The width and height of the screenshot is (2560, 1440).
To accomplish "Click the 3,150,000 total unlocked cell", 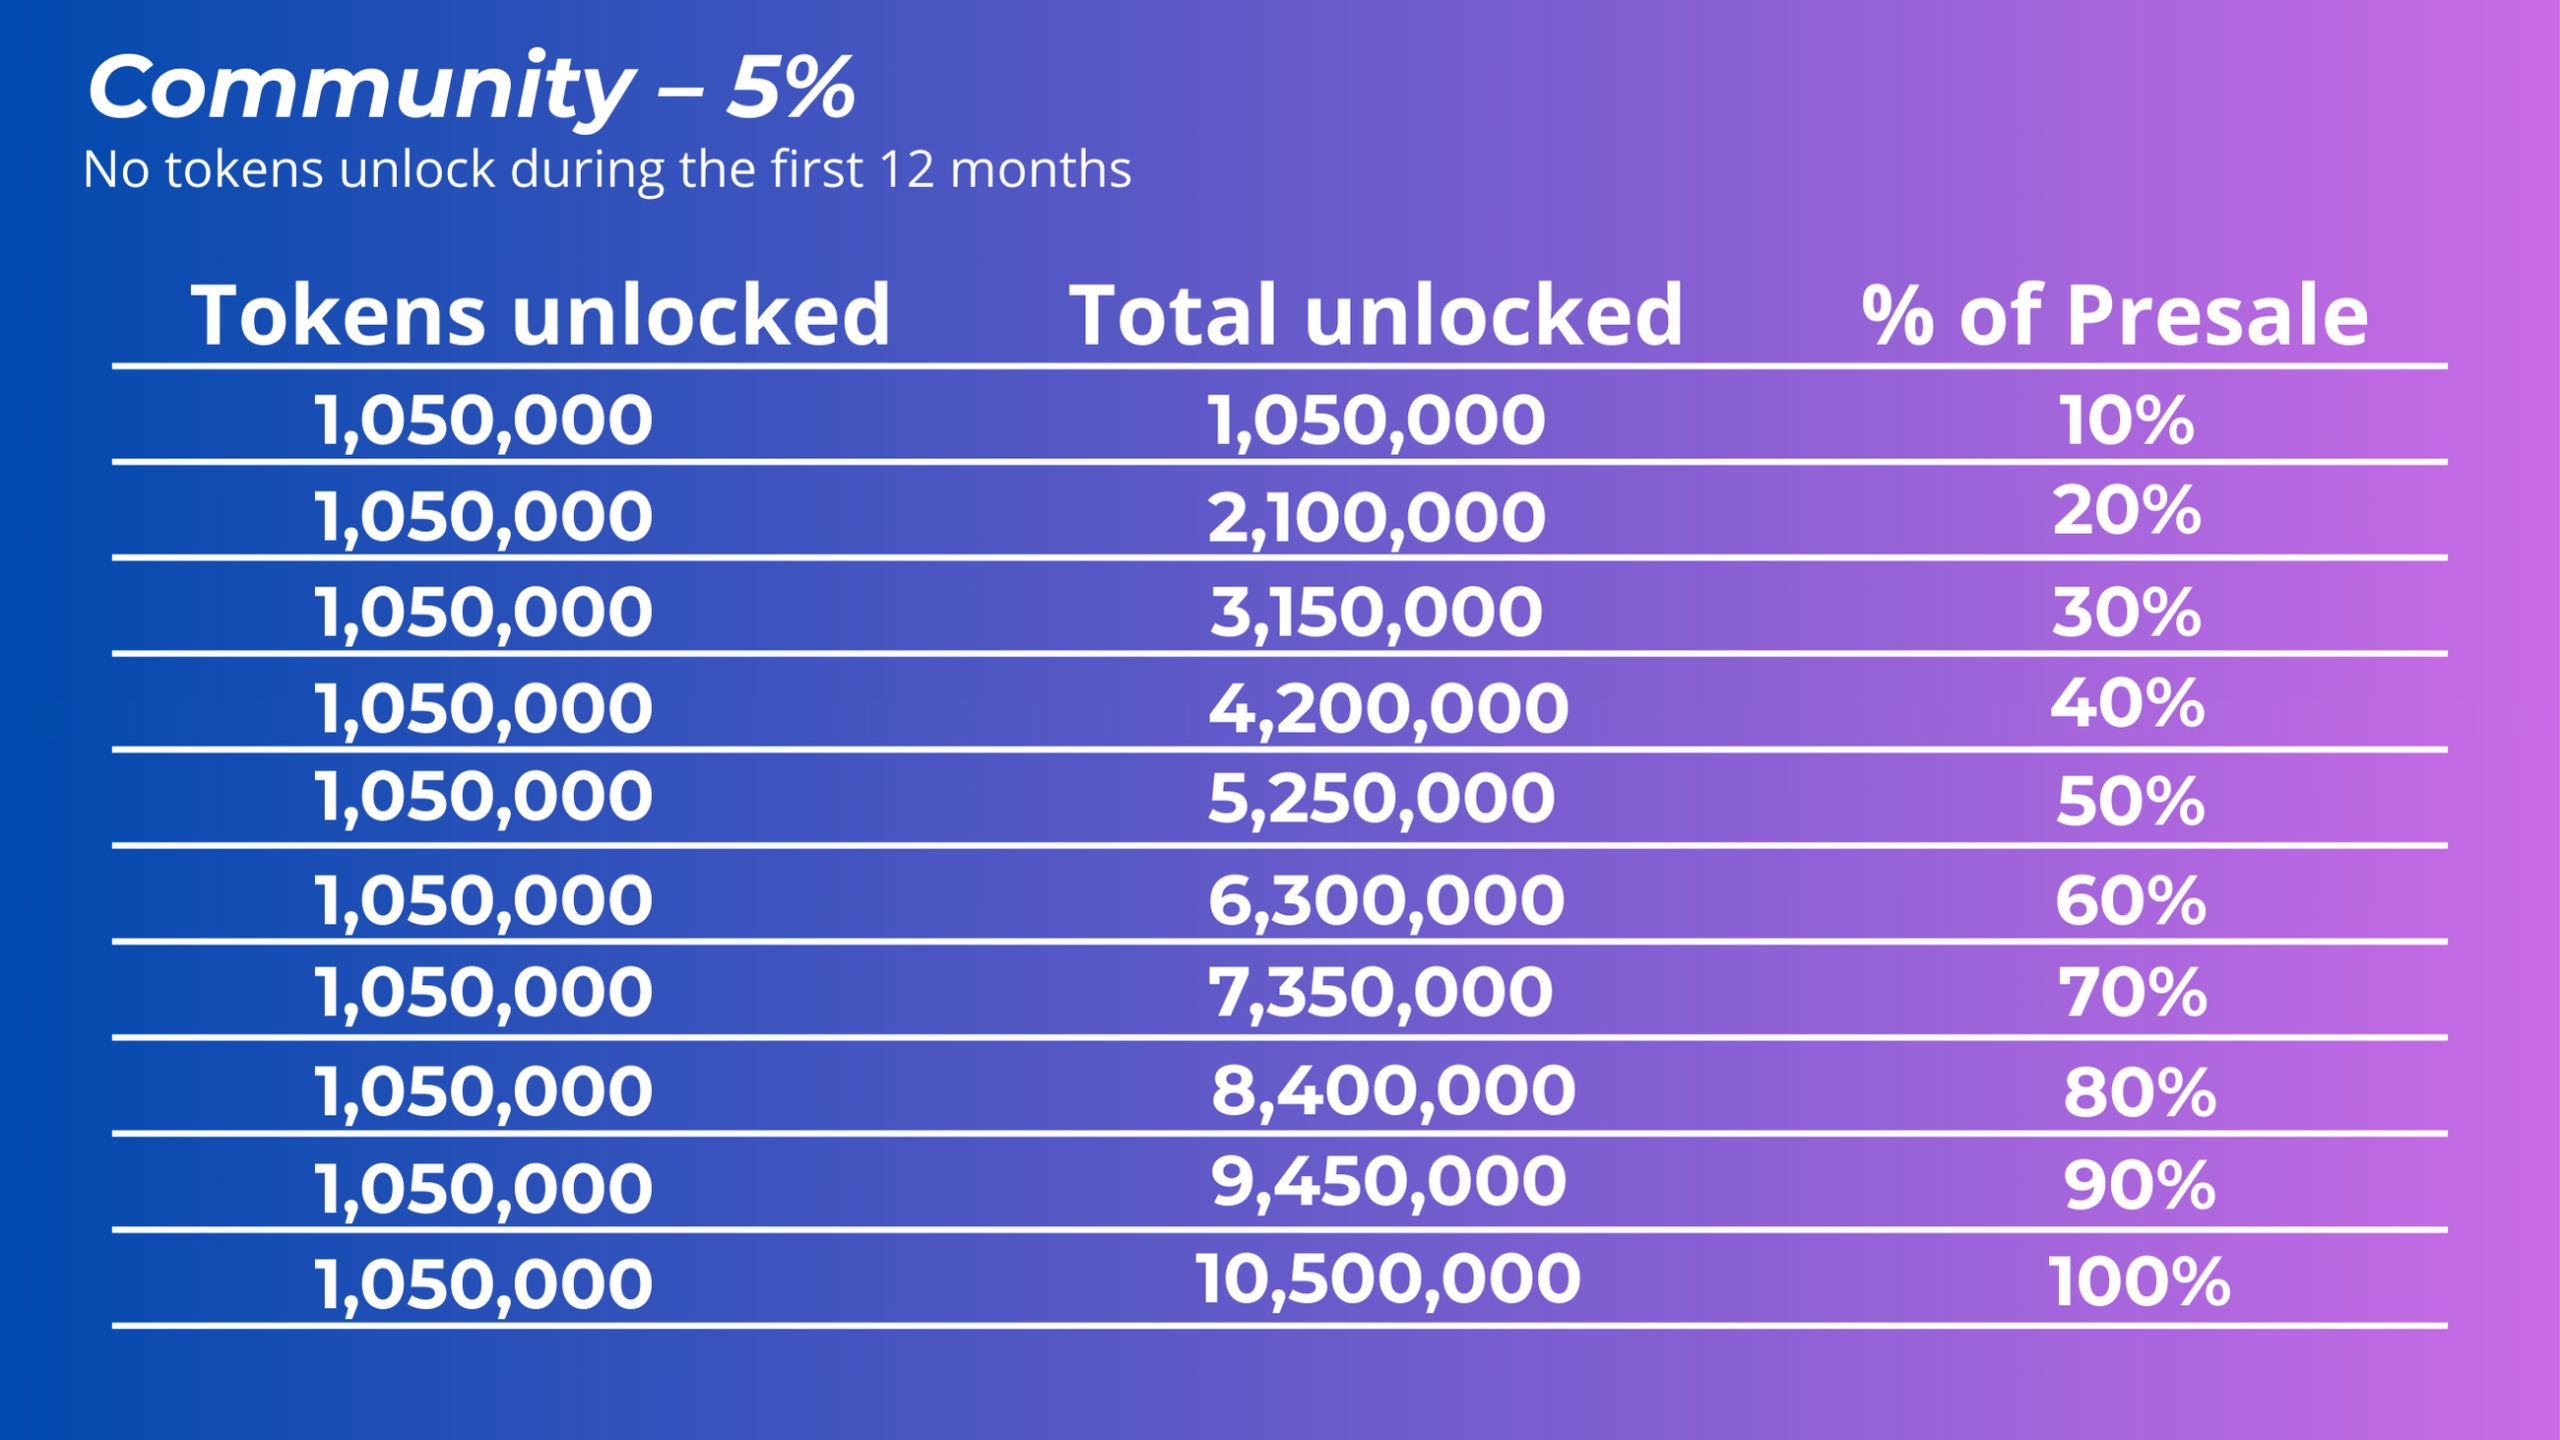I will (1376, 612).
